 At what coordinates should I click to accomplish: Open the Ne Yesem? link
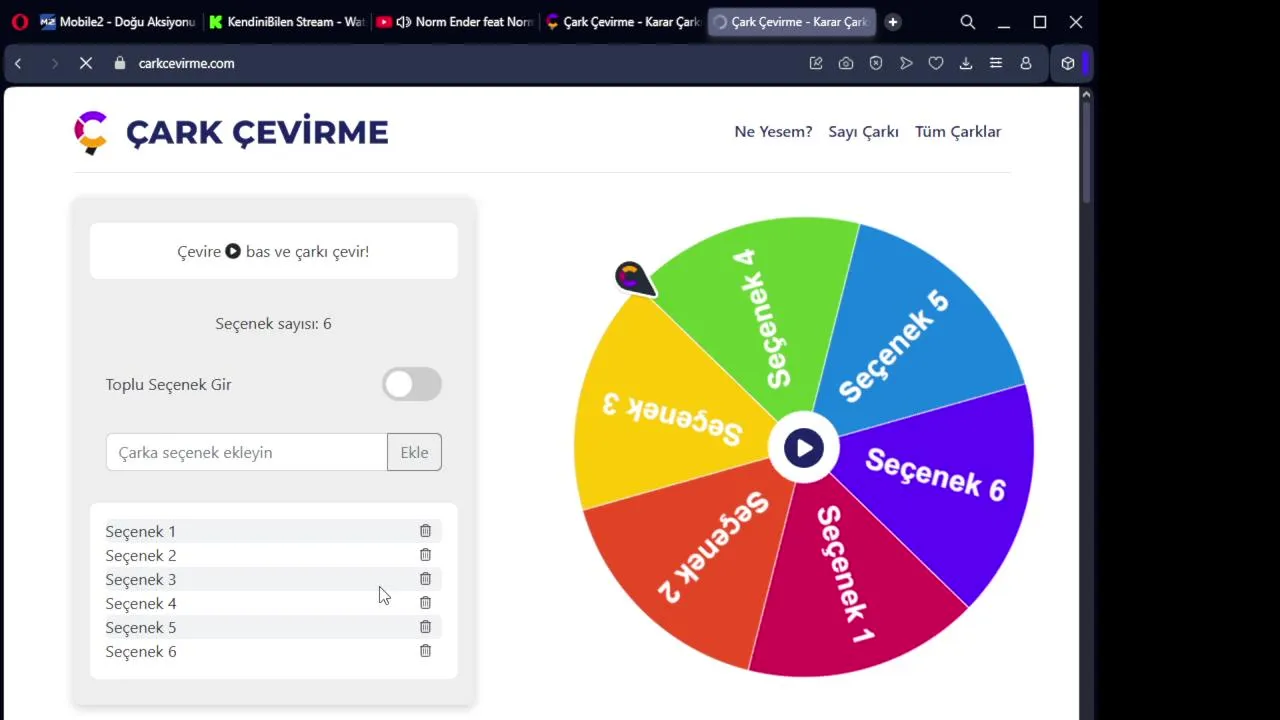click(x=773, y=132)
